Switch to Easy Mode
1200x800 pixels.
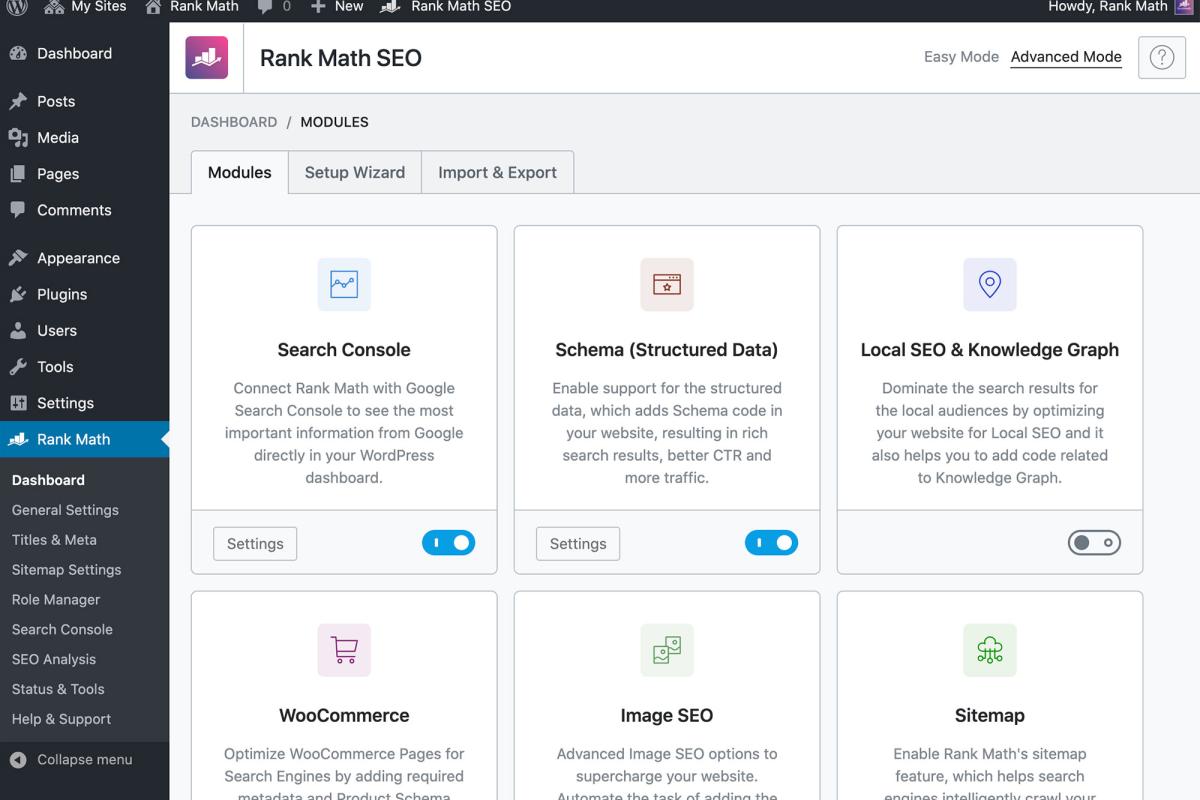(960, 57)
